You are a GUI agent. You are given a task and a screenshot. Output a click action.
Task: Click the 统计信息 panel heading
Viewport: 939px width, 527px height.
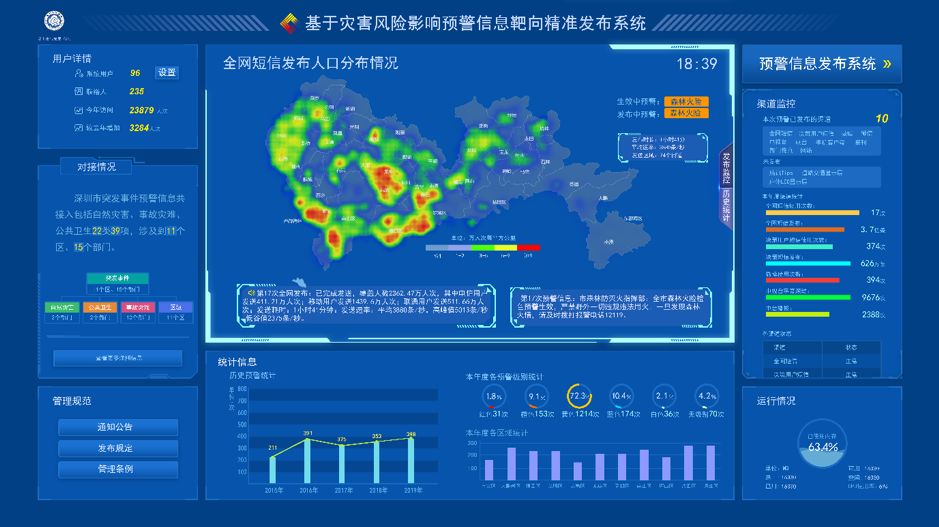[x=237, y=362]
